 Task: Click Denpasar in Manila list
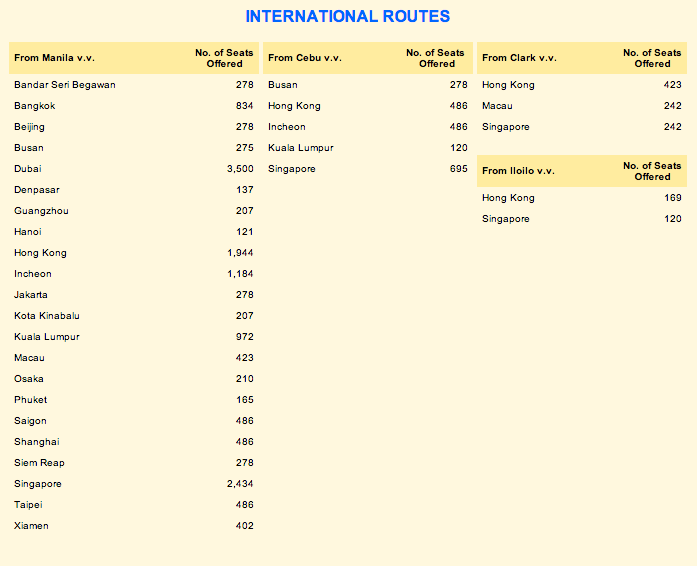(x=37, y=190)
